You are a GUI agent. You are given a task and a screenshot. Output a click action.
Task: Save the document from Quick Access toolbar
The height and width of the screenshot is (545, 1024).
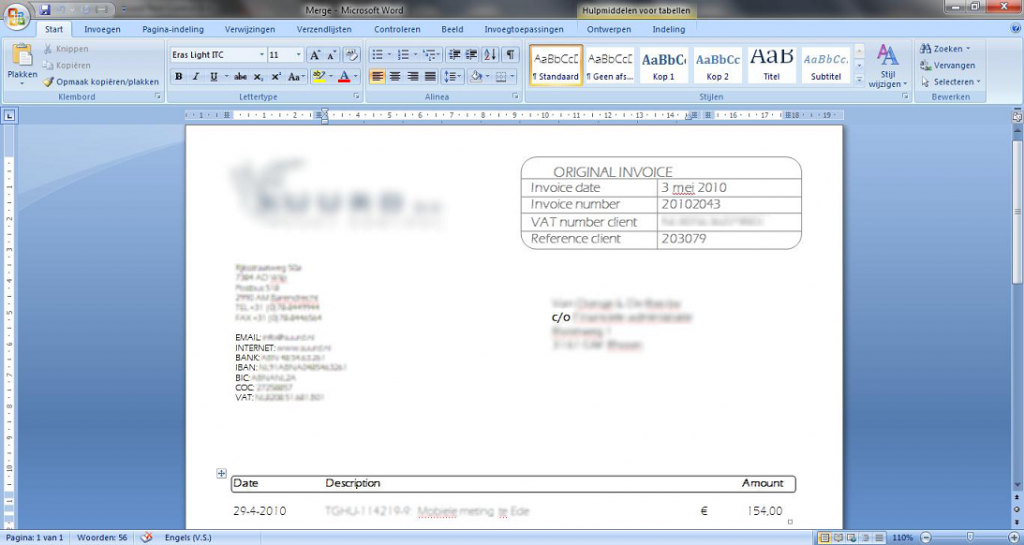tap(44, 10)
